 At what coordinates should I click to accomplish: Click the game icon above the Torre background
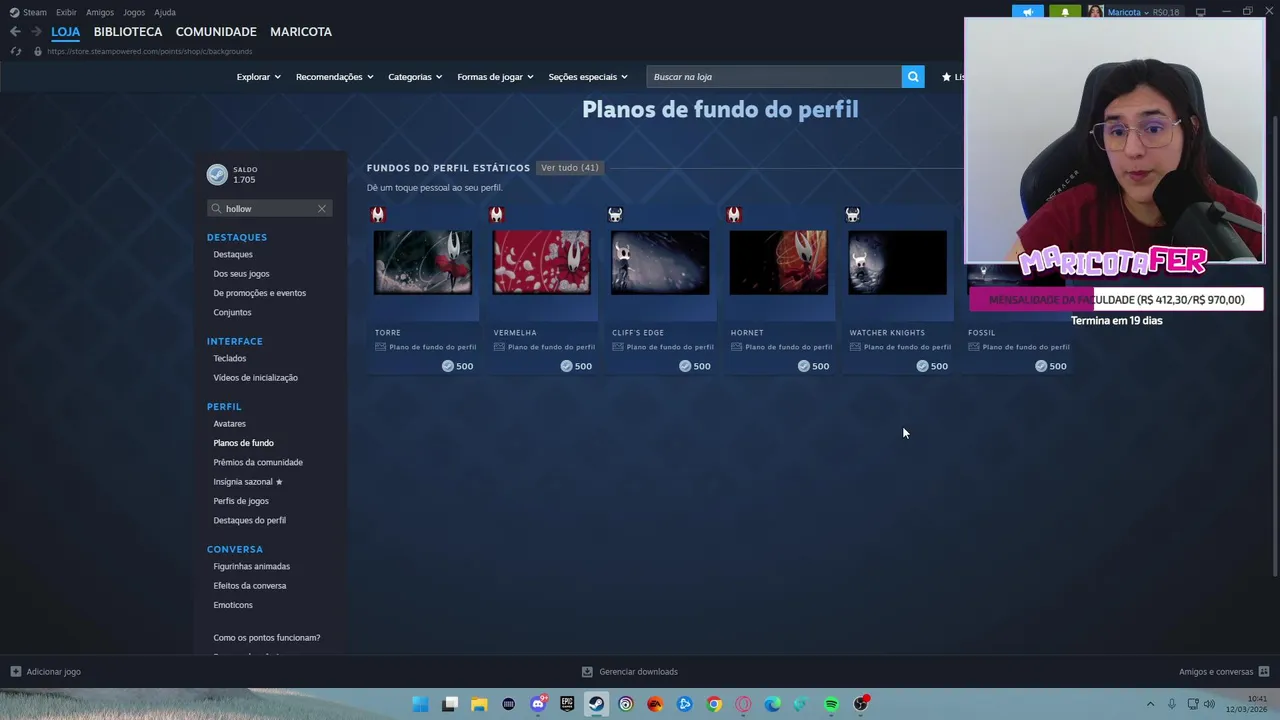click(378, 215)
